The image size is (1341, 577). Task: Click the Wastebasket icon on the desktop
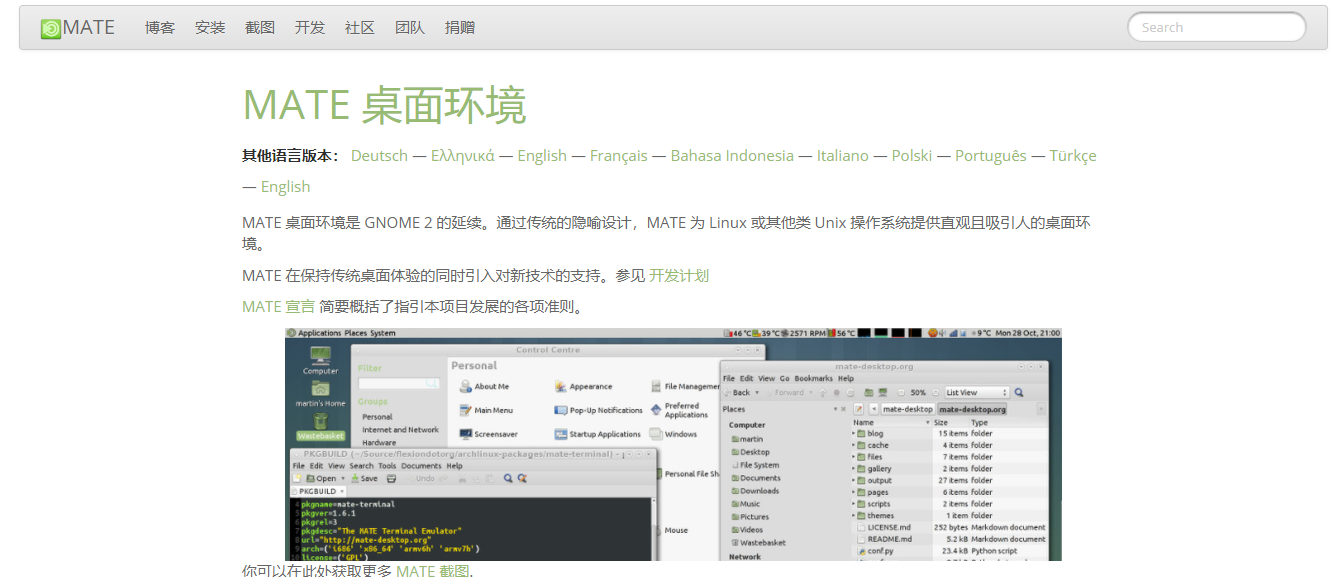(x=320, y=423)
